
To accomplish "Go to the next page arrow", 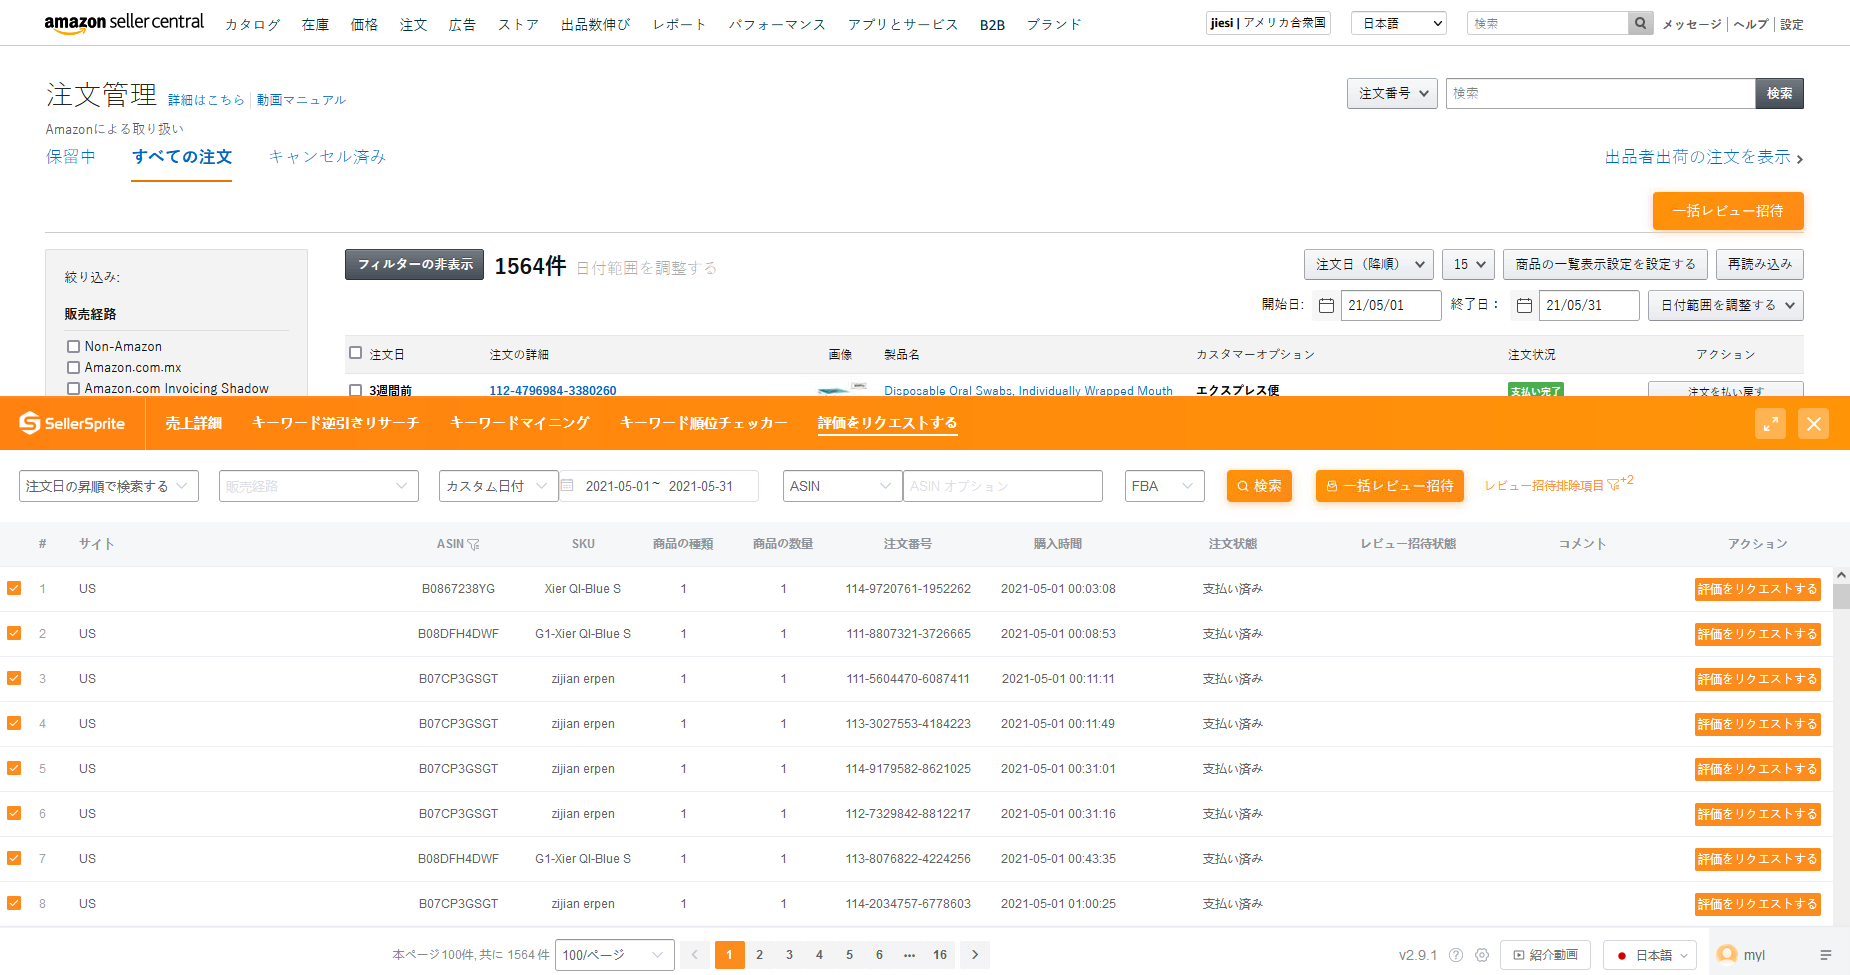I will pos(975,955).
